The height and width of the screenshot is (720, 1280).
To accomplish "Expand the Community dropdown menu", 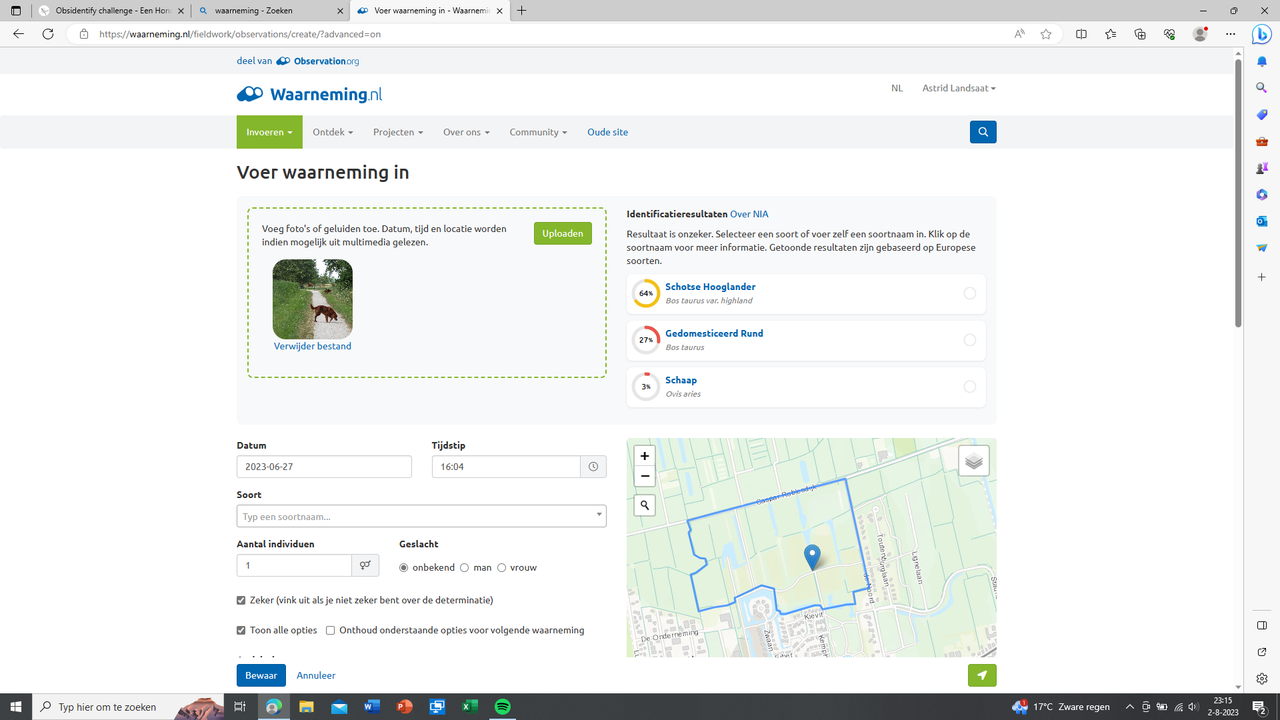I will tap(538, 132).
